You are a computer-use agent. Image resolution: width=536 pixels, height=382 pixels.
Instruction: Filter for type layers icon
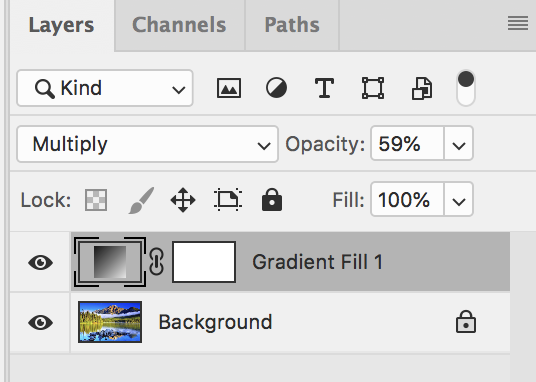pos(324,88)
